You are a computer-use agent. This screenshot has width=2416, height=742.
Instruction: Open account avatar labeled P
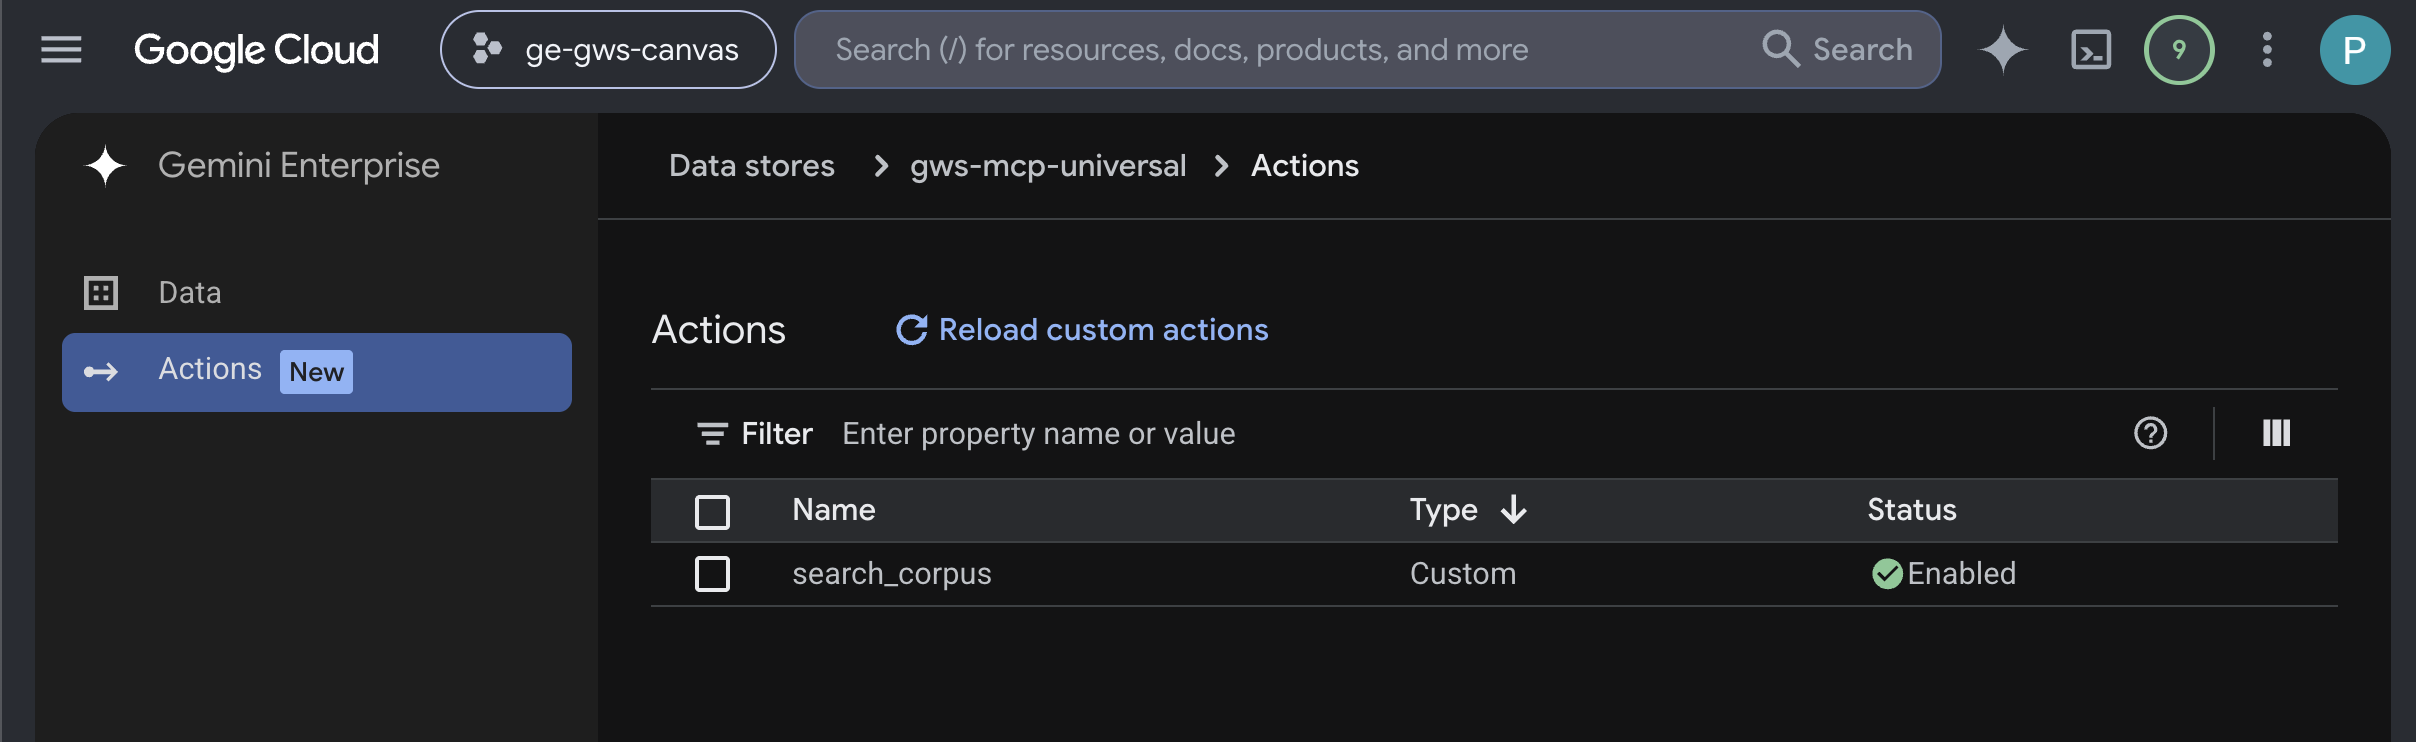point(2355,49)
